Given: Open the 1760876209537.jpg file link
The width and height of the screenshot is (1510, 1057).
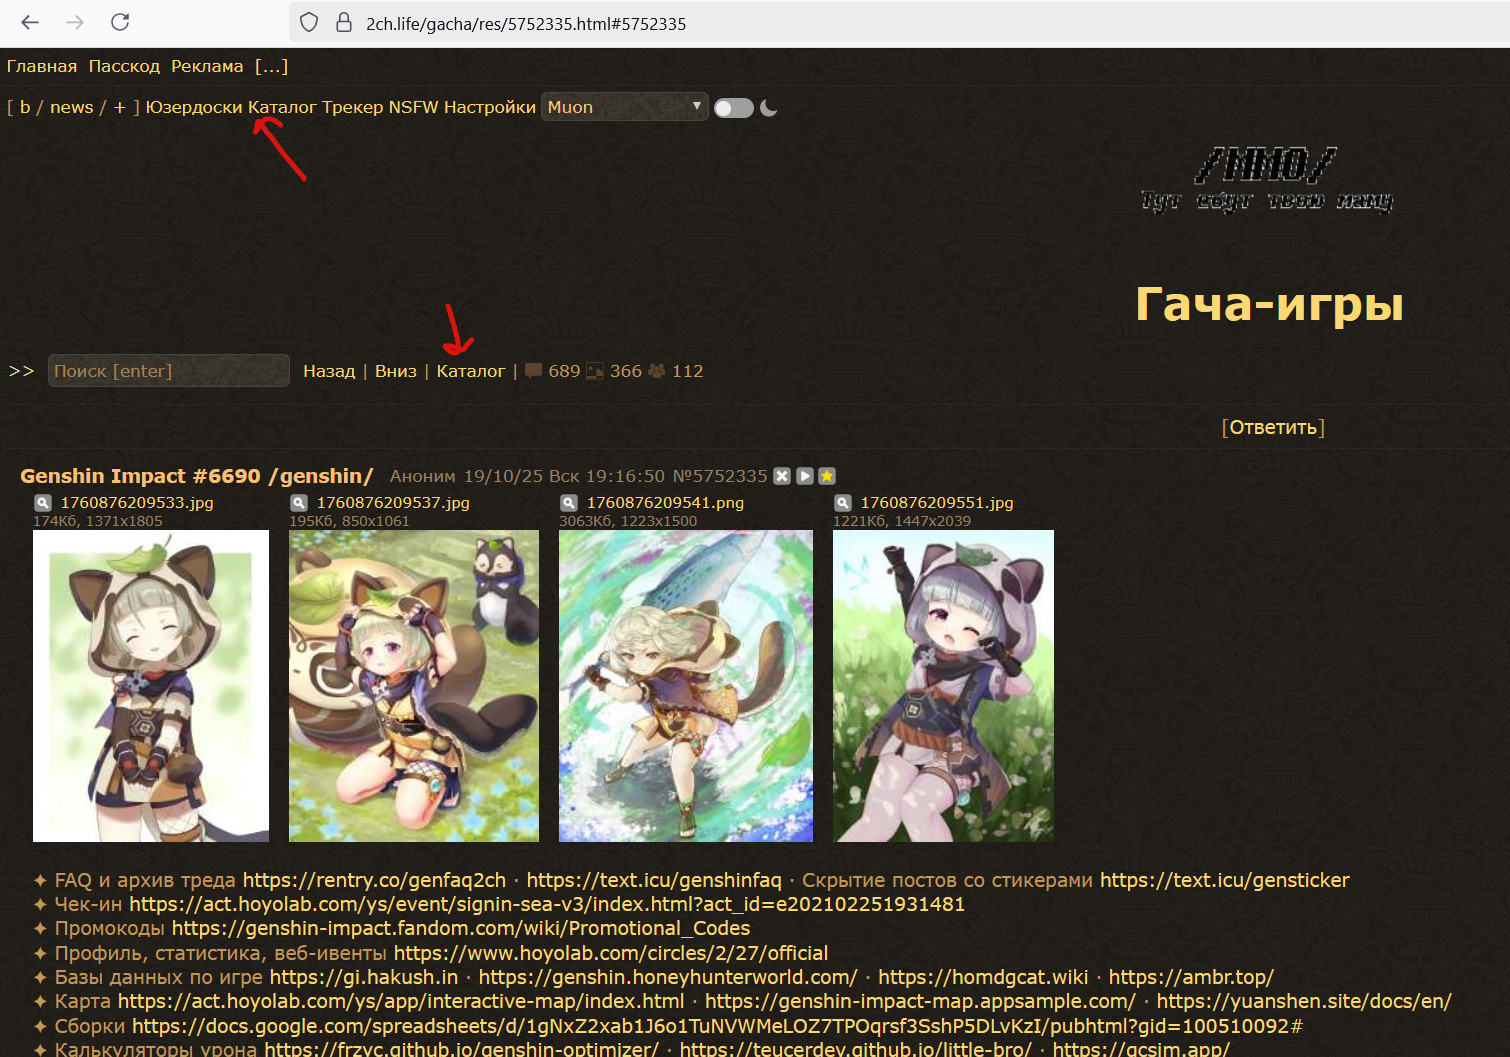Looking at the screenshot, I should [x=393, y=503].
